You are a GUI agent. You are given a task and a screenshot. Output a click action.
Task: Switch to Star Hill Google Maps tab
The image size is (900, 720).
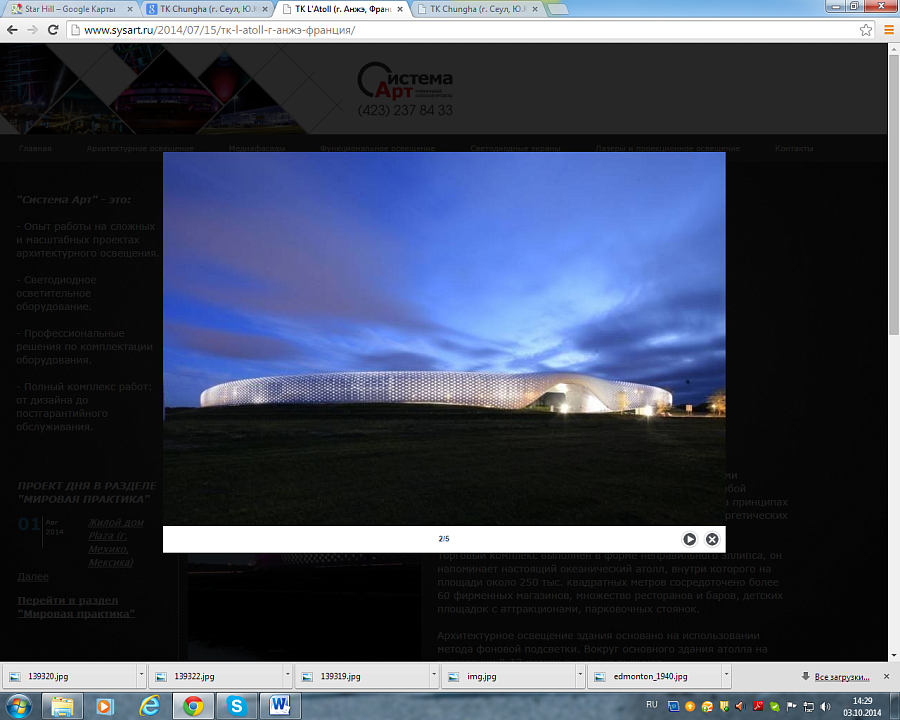[68, 9]
